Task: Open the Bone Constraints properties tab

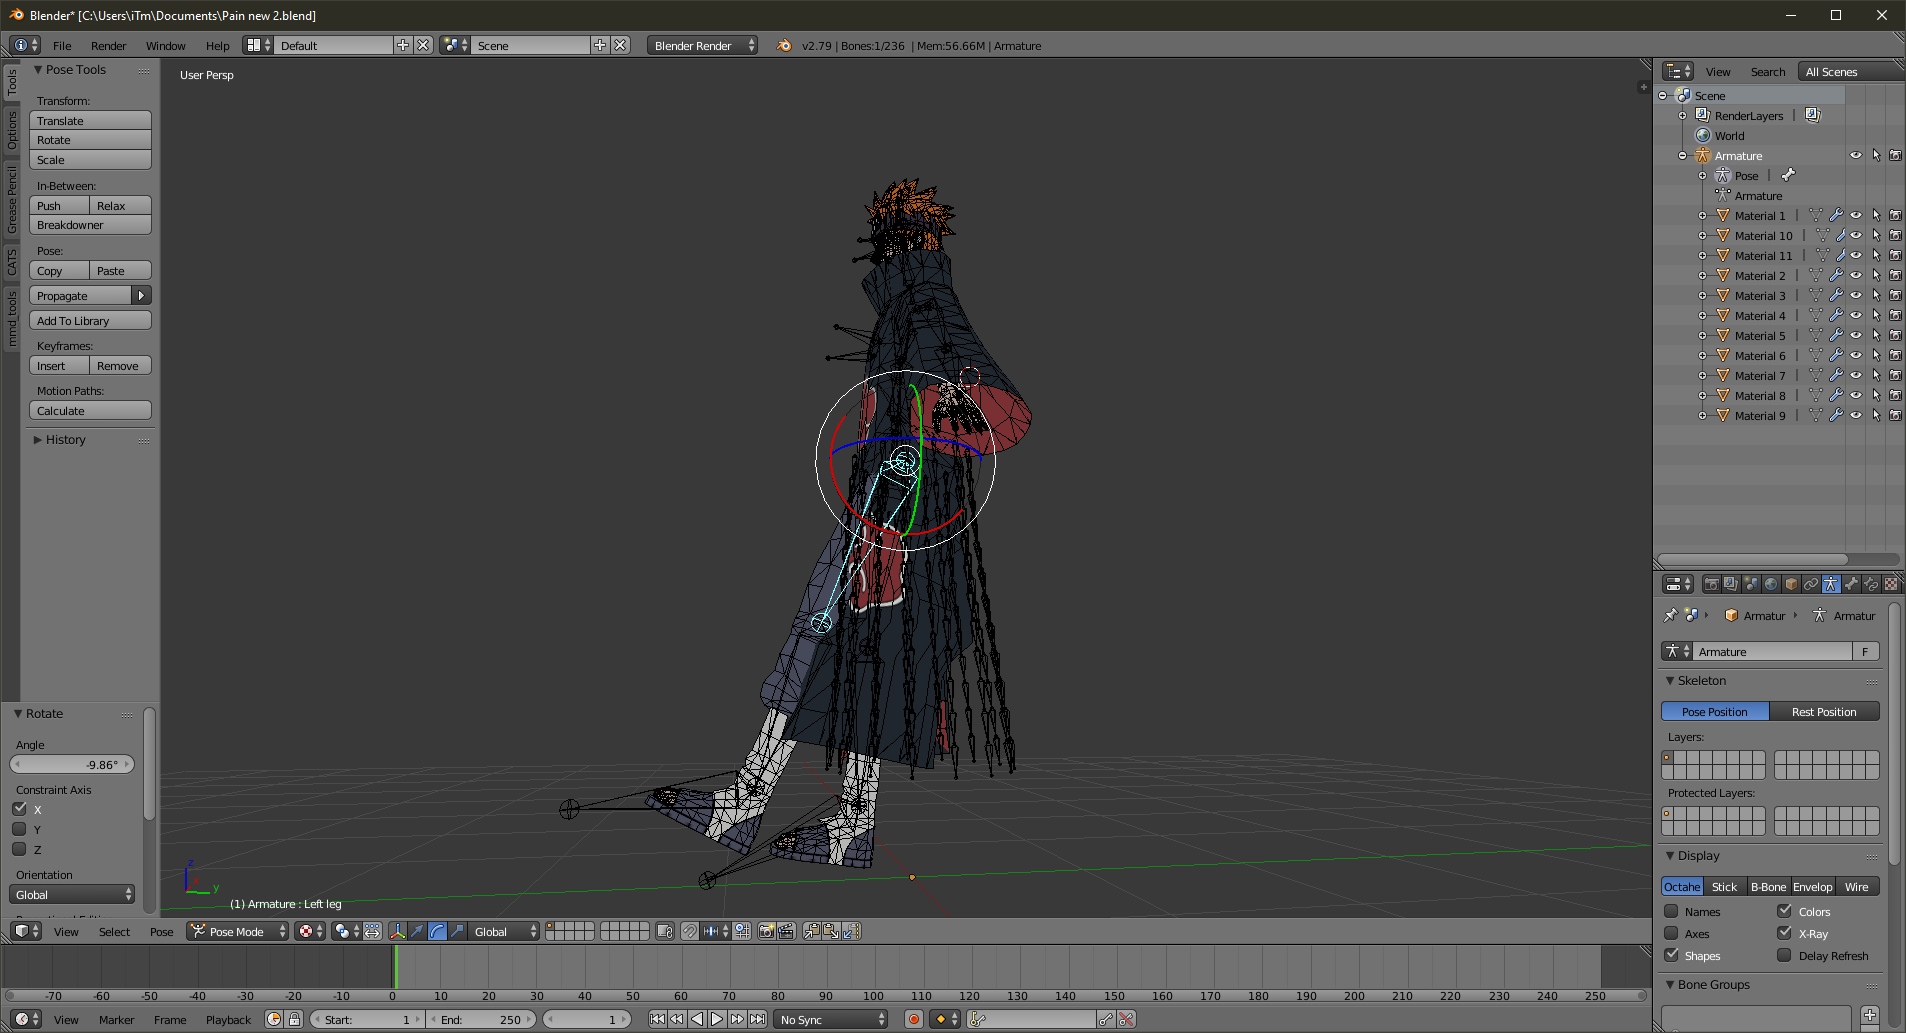Action: pos(1871,584)
